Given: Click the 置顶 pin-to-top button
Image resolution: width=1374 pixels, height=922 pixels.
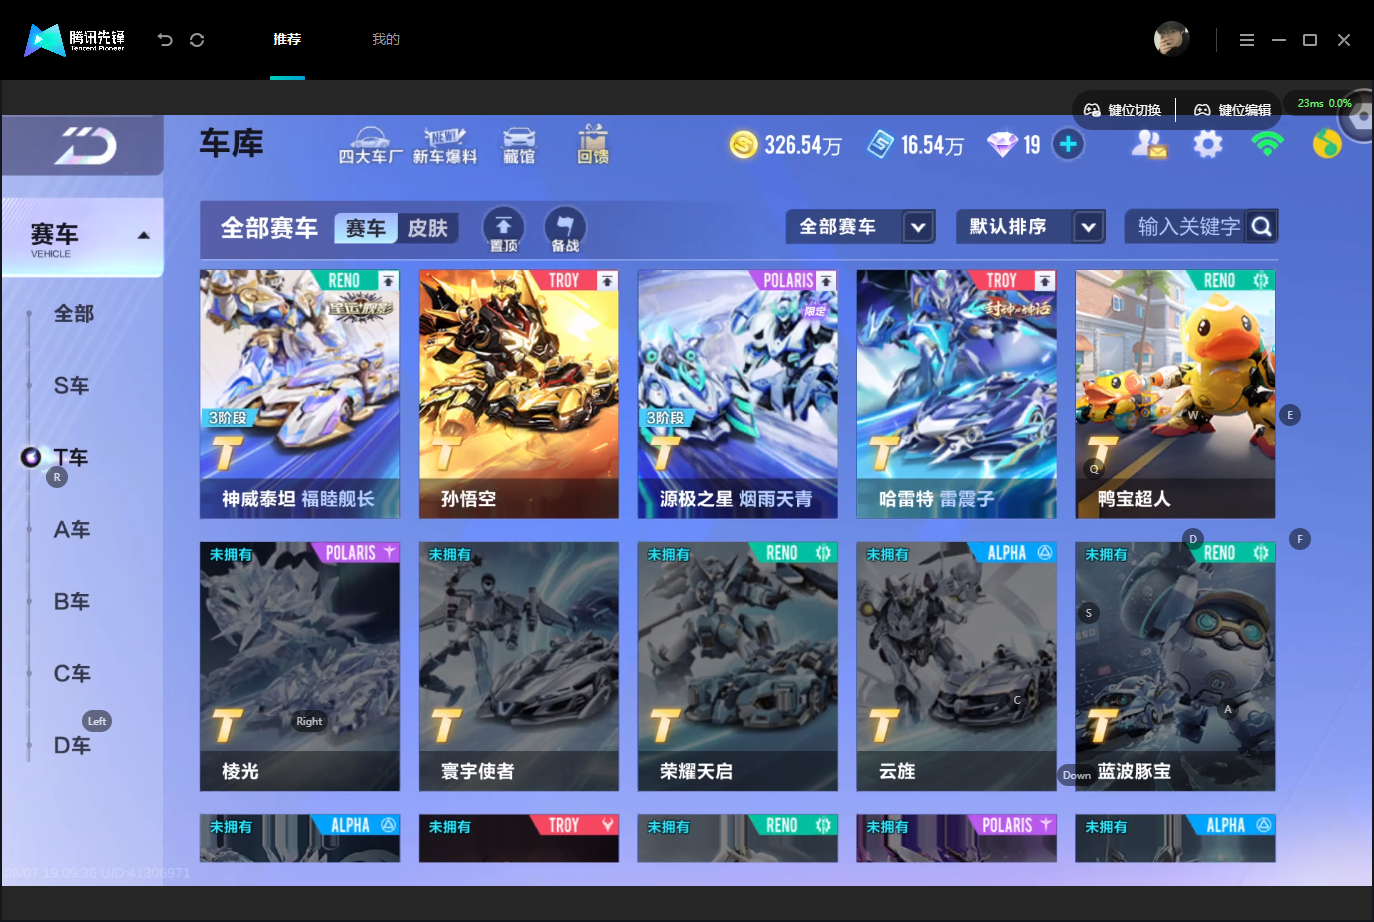Looking at the screenshot, I should [x=504, y=229].
